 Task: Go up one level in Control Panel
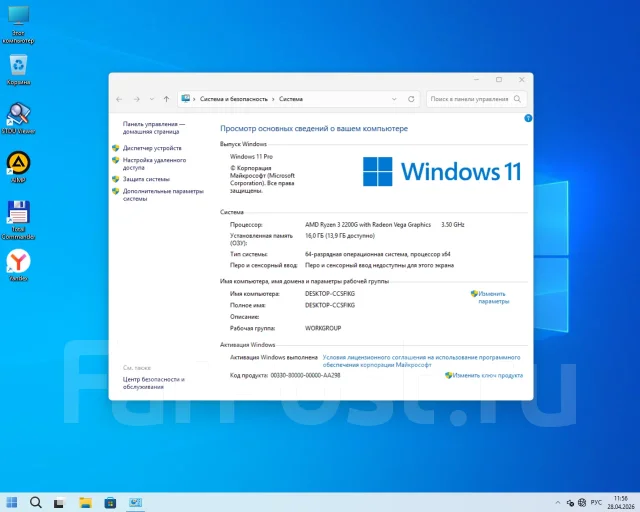[x=167, y=99]
